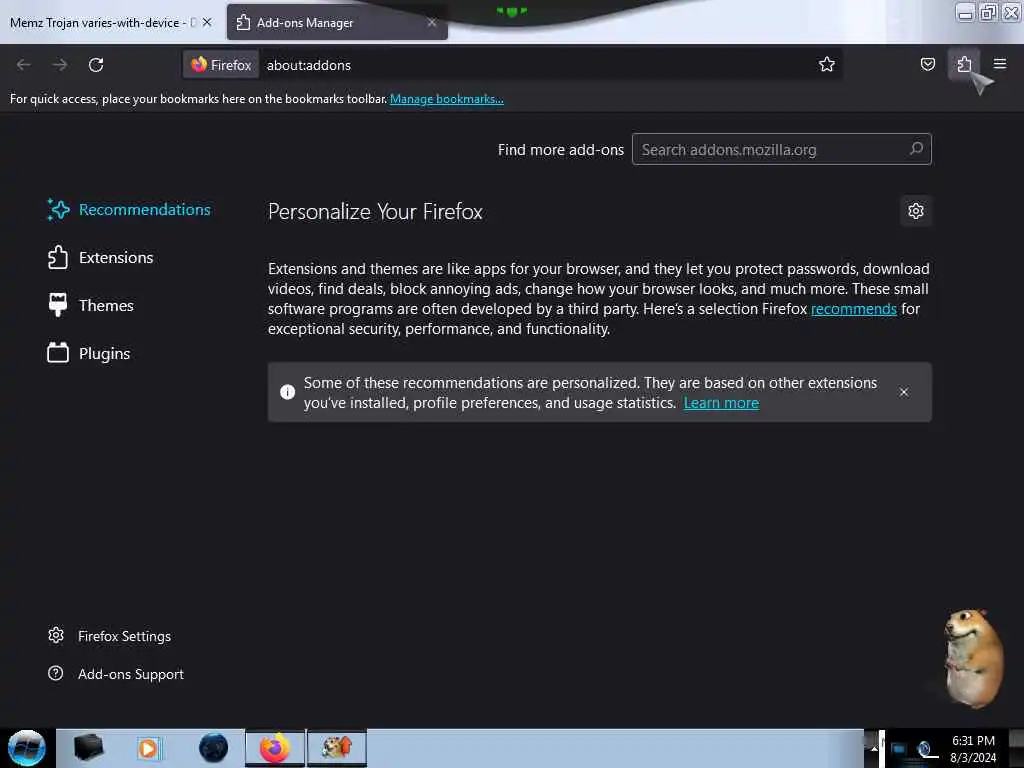Dismiss the personalized recommendations notice

[x=903, y=392]
